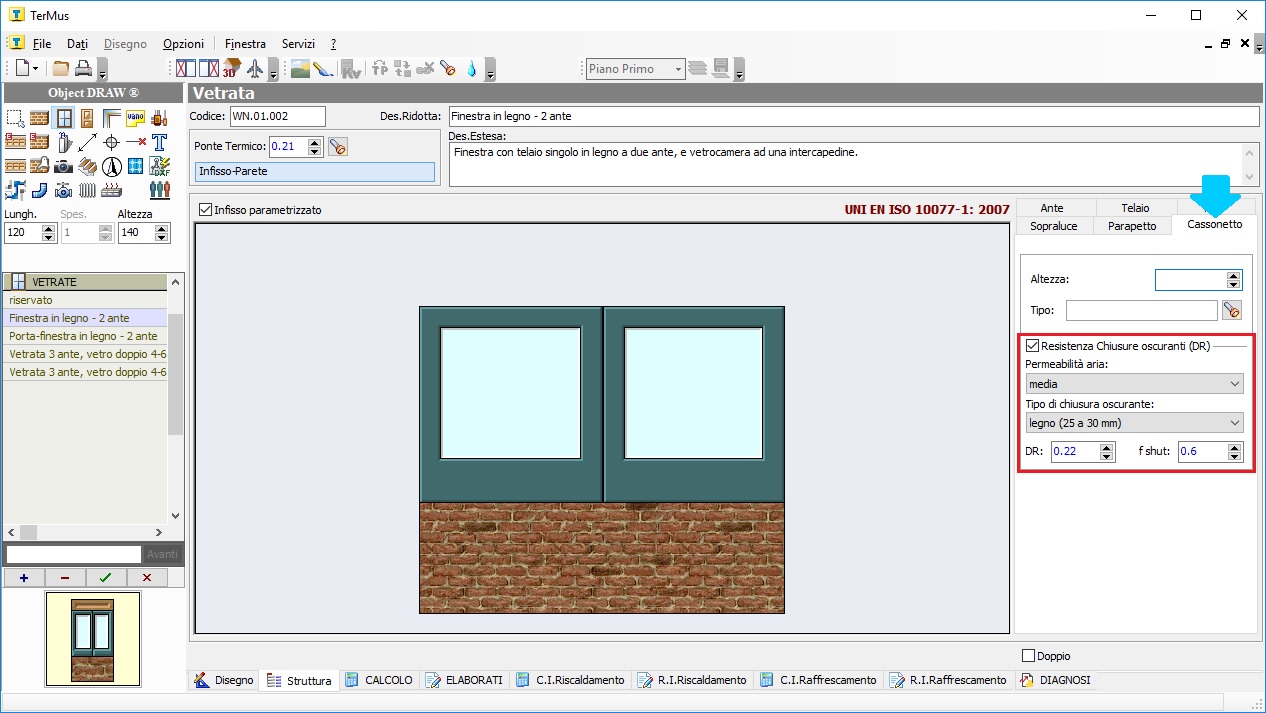Screen dimensions: 1266x713
Task: Choose the staircase tool icon
Action: pyautogui.click(x=88, y=166)
